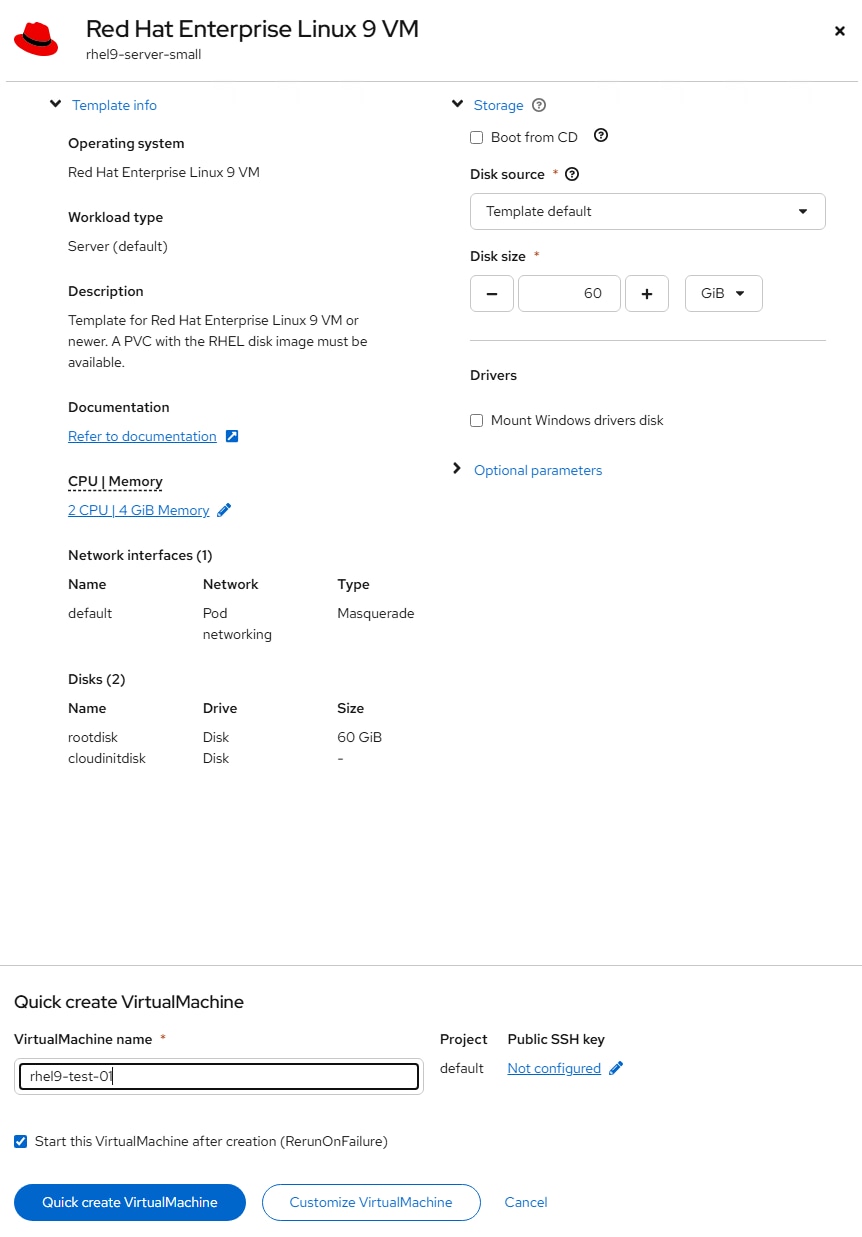
Task: Click the disk size value field
Action: pyautogui.click(x=569, y=294)
